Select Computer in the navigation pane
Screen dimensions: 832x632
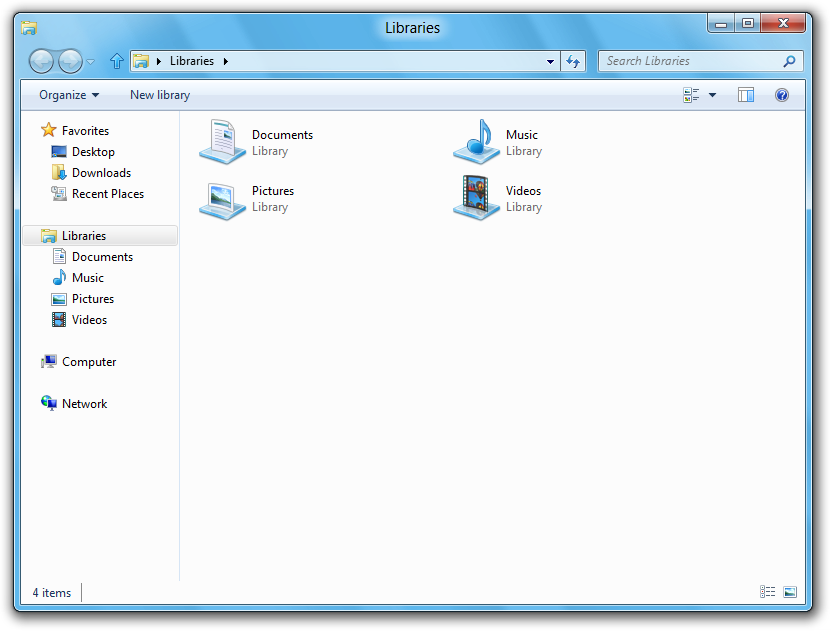(x=89, y=362)
